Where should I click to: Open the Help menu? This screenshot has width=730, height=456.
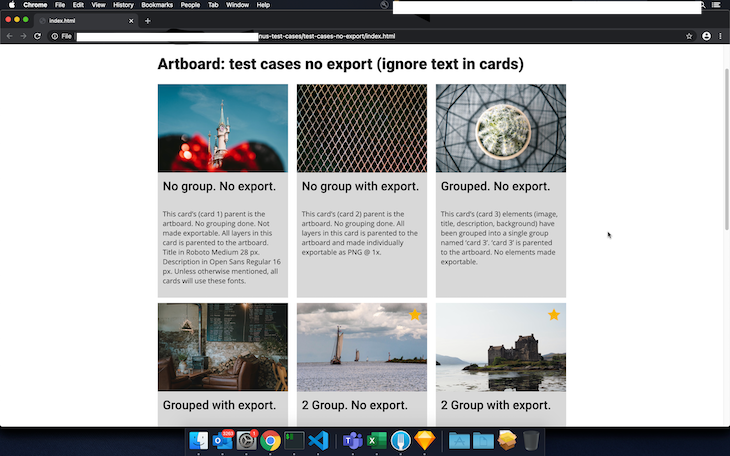click(x=263, y=5)
